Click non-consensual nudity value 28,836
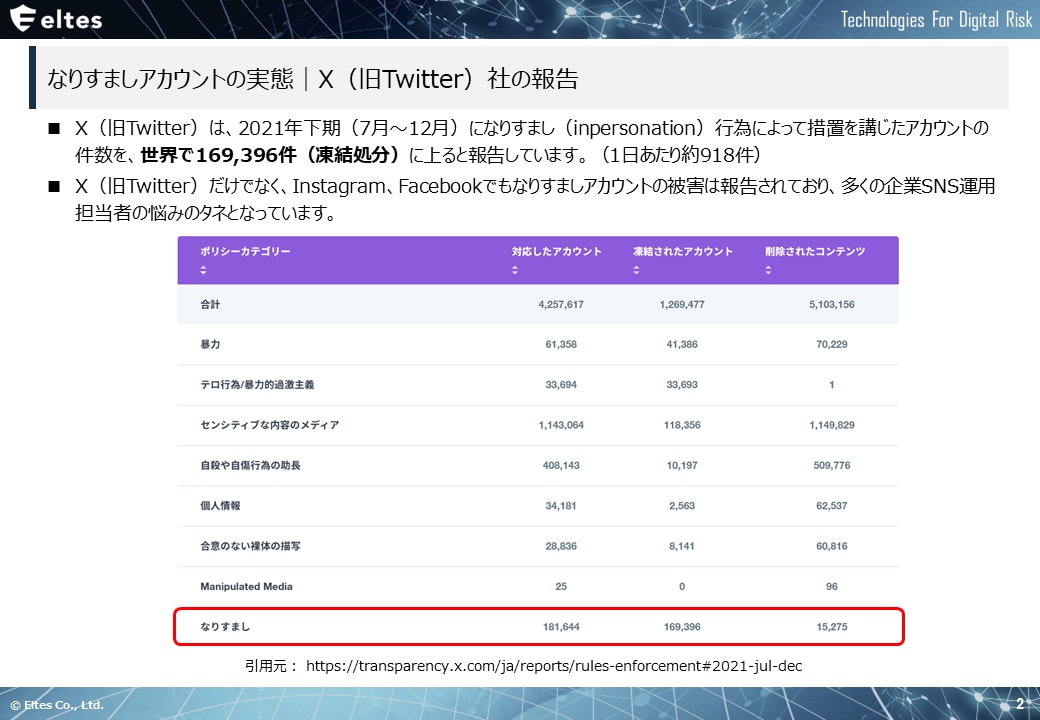Viewport: 1040px width, 720px height. tap(561, 546)
